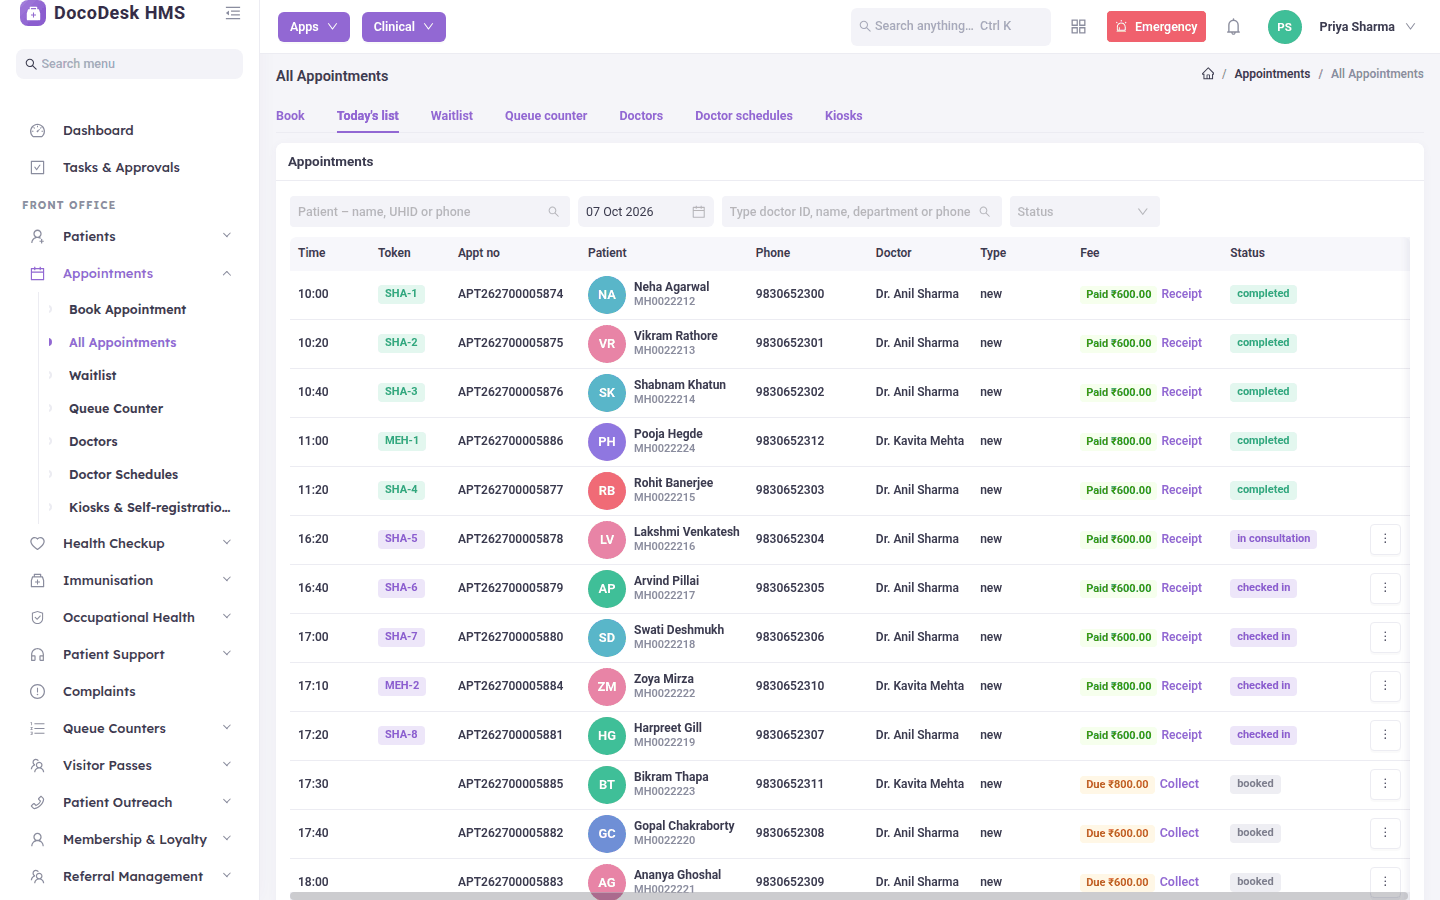This screenshot has width=1440, height=900.
Task: Open the Clinical dropdown
Action: pyautogui.click(x=404, y=27)
